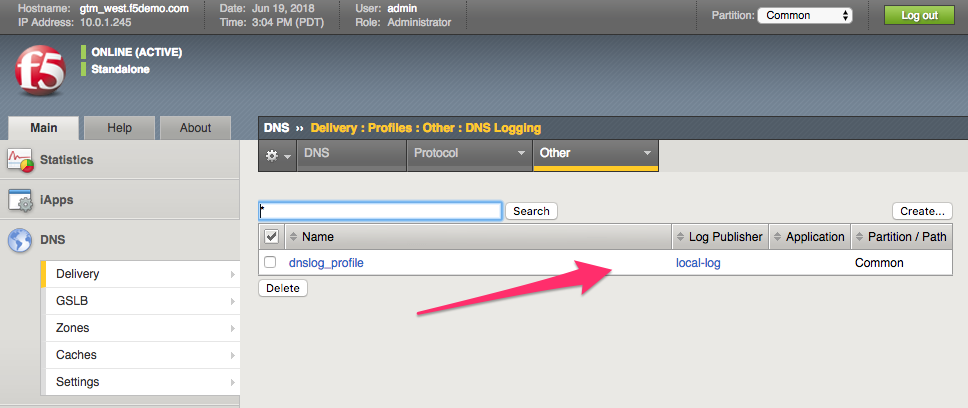Click the Log out button

pos(919,15)
